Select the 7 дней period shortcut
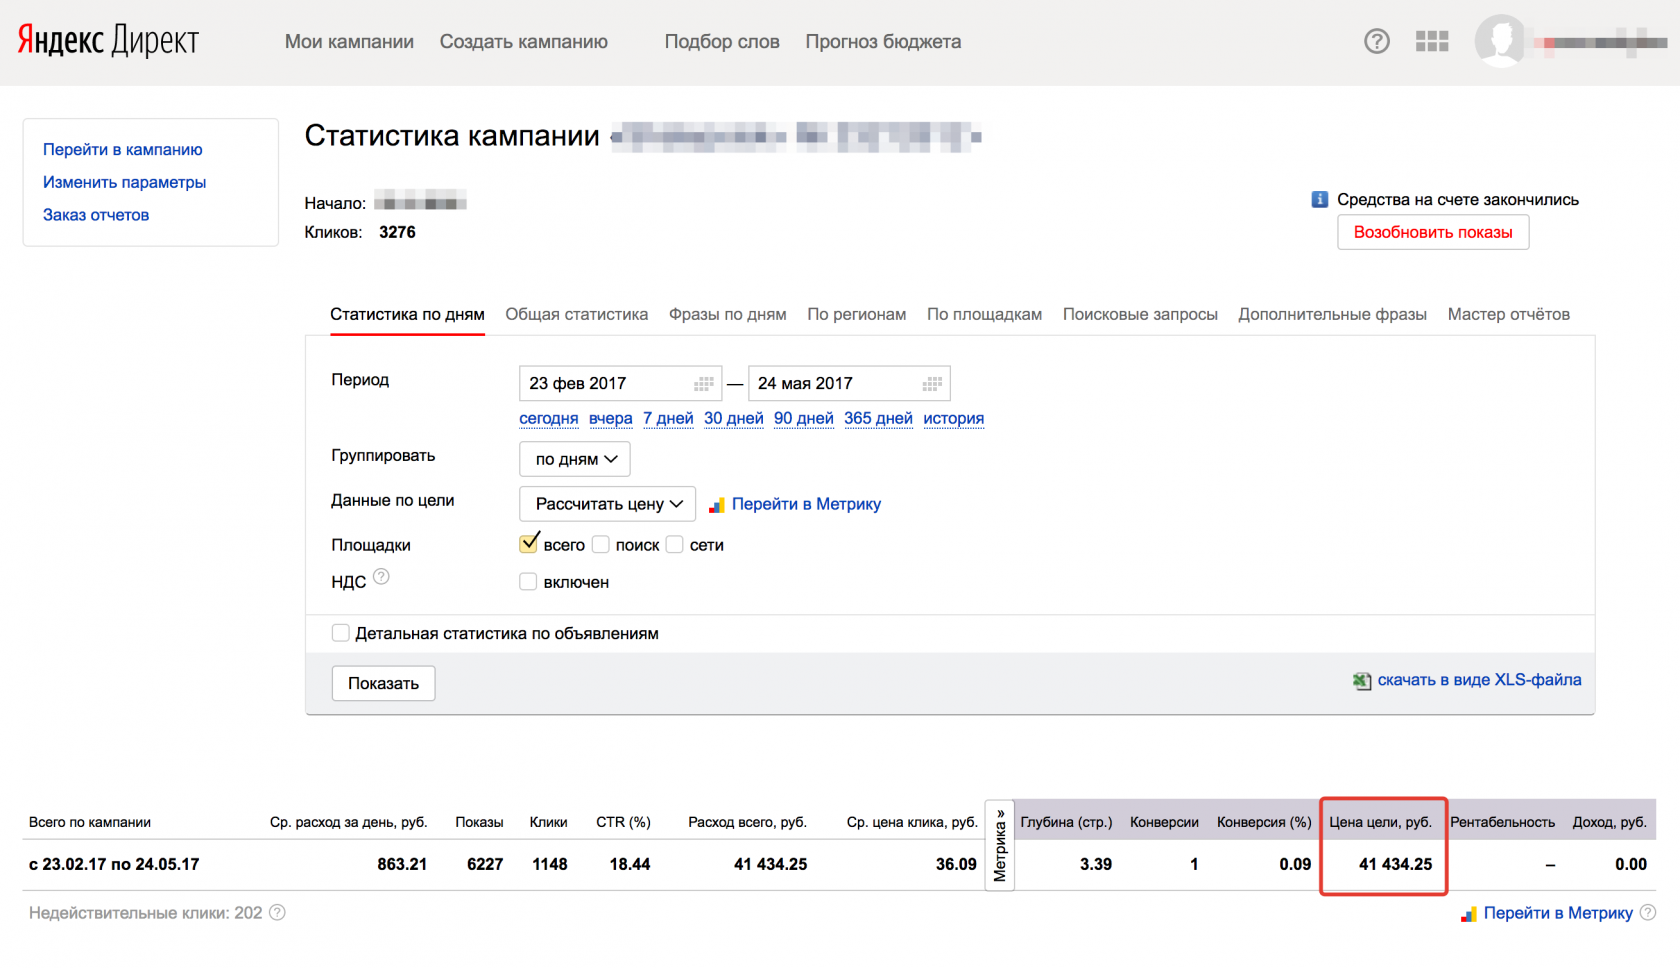Viewport: 1680px width, 968px height. pos(668,418)
